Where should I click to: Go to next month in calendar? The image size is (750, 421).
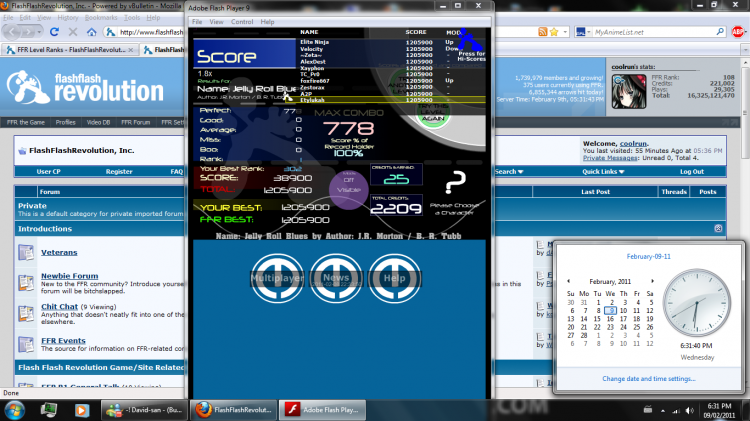pyautogui.click(x=652, y=281)
